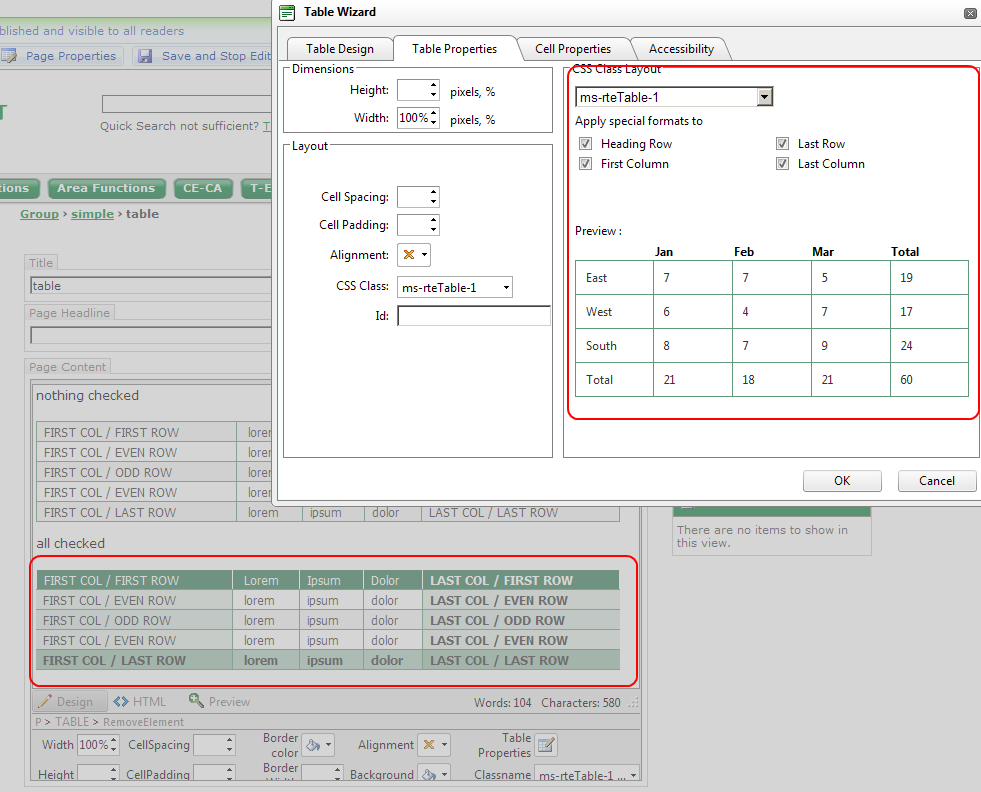The image size is (981, 792).
Task: Click the Cell Padding spinner
Action: point(434,225)
